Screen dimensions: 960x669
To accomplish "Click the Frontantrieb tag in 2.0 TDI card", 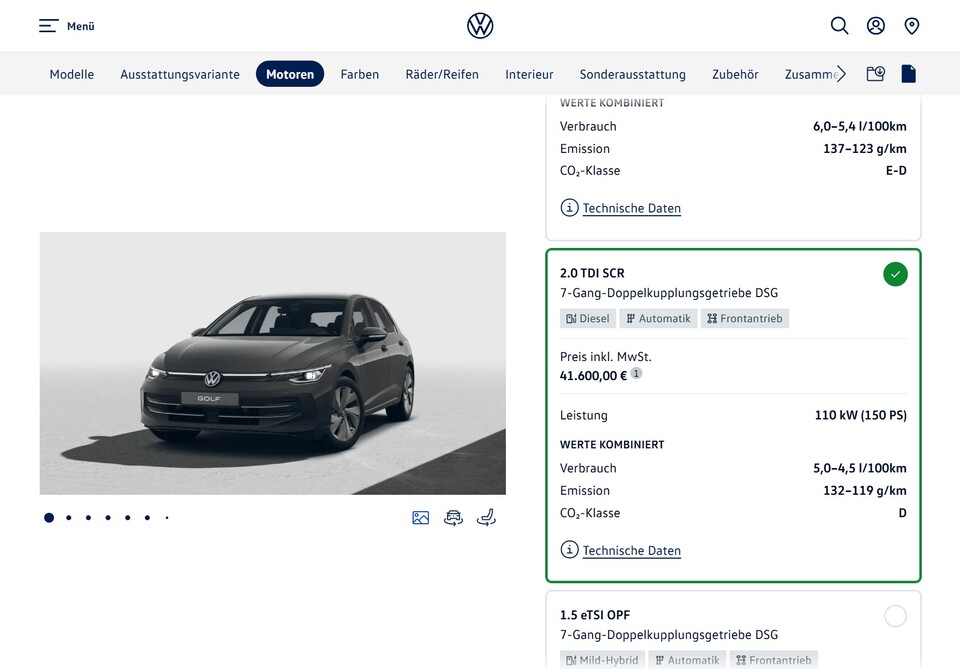I will click(x=745, y=318).
